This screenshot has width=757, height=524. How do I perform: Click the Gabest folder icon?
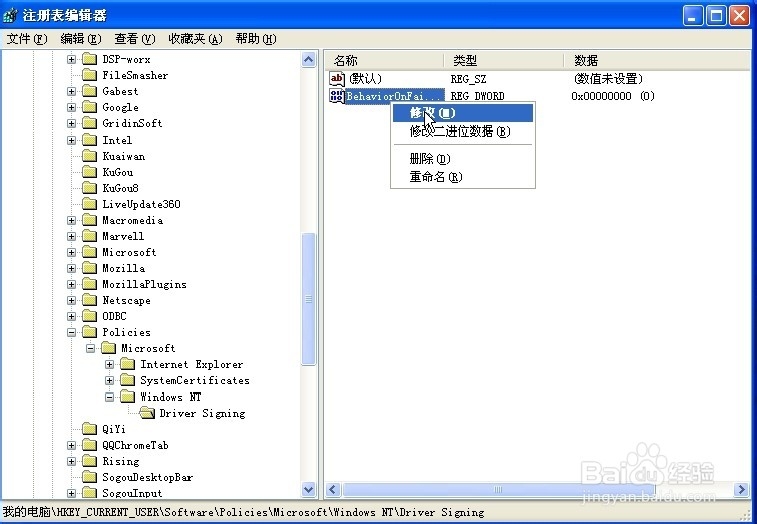pos(89,91)
